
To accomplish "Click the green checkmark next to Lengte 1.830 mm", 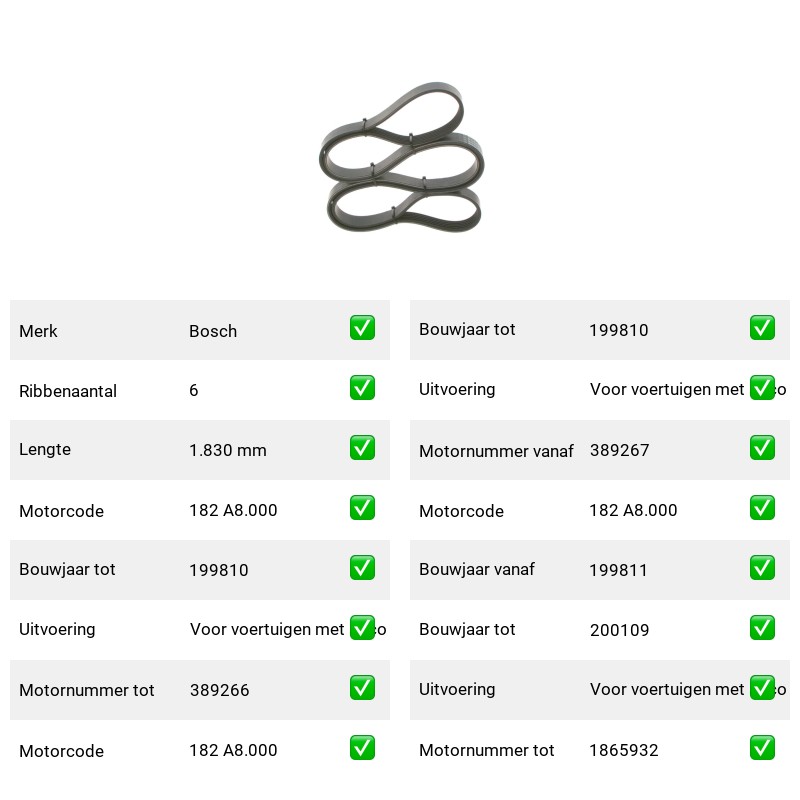I will coord(362,447).
